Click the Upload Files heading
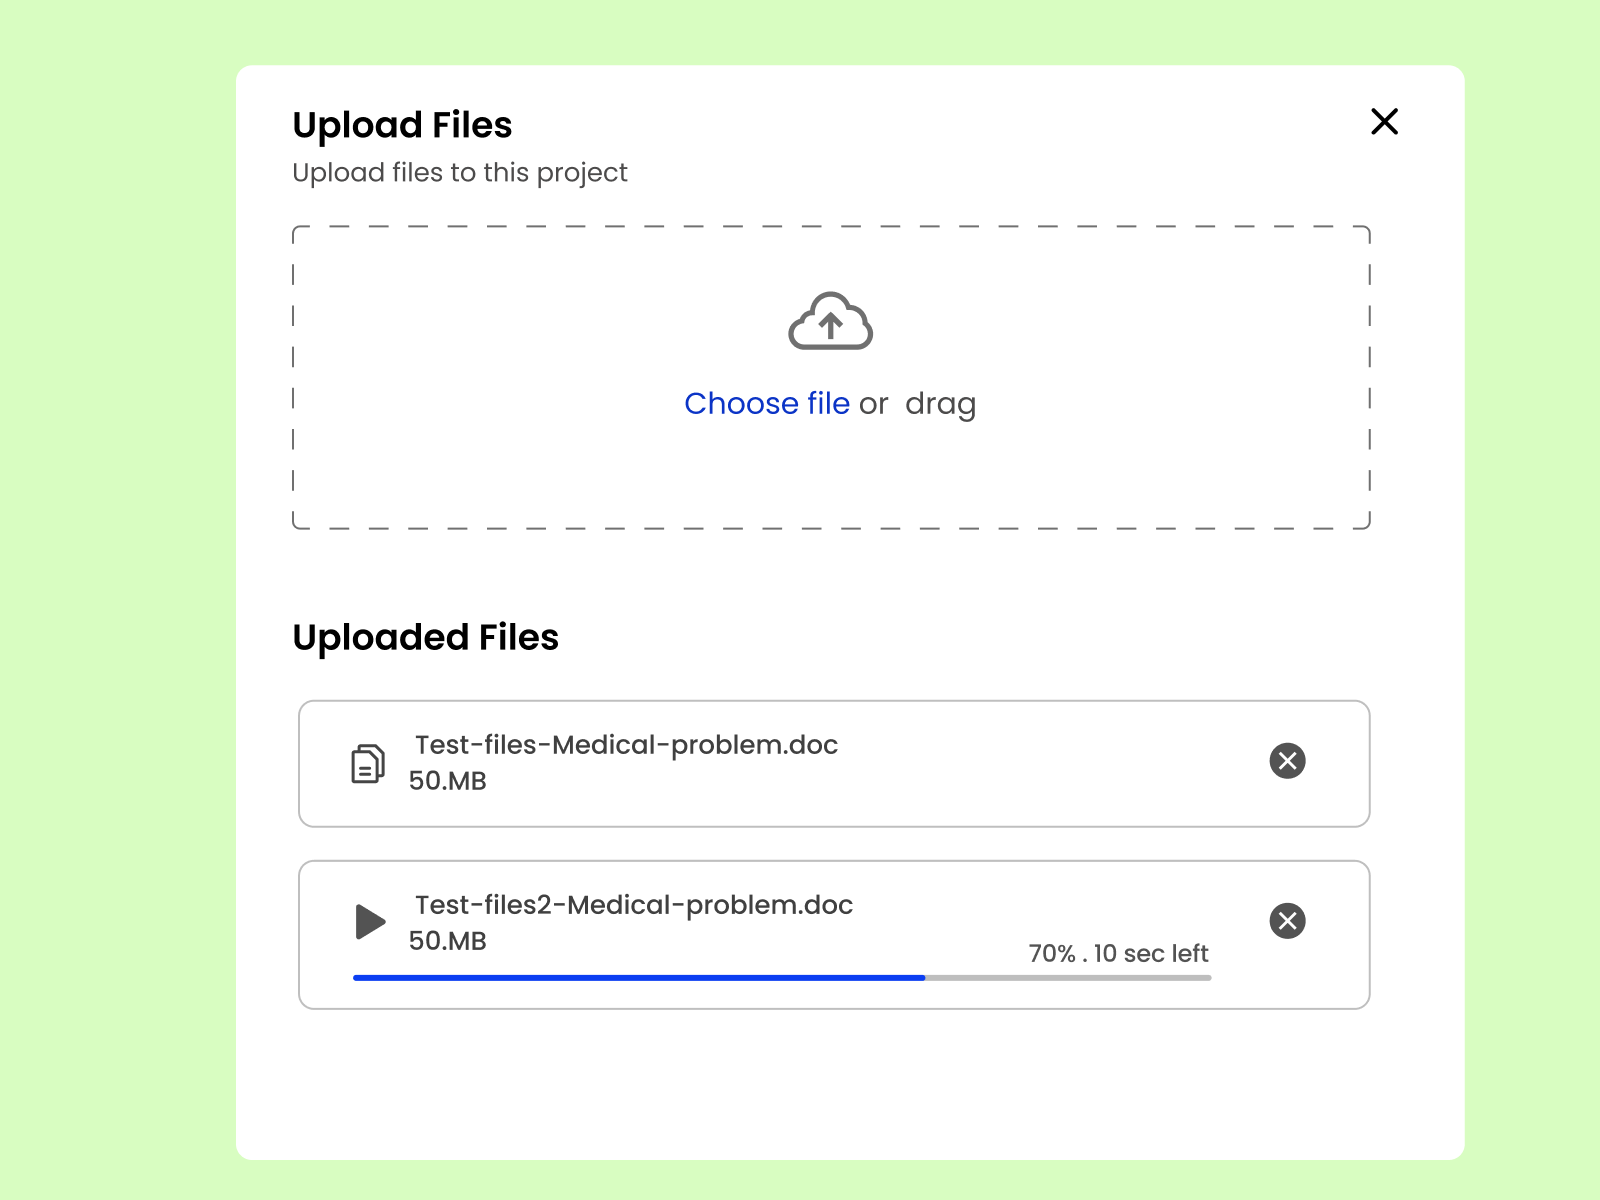The image size is (1600, 1200). pyautogui.click(x=401, y=124)
